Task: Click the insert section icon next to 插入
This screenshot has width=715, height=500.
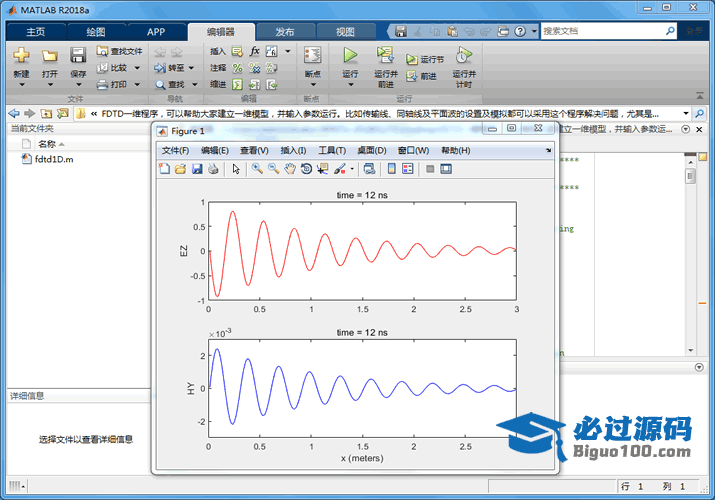Action: [x=237, y=51]
